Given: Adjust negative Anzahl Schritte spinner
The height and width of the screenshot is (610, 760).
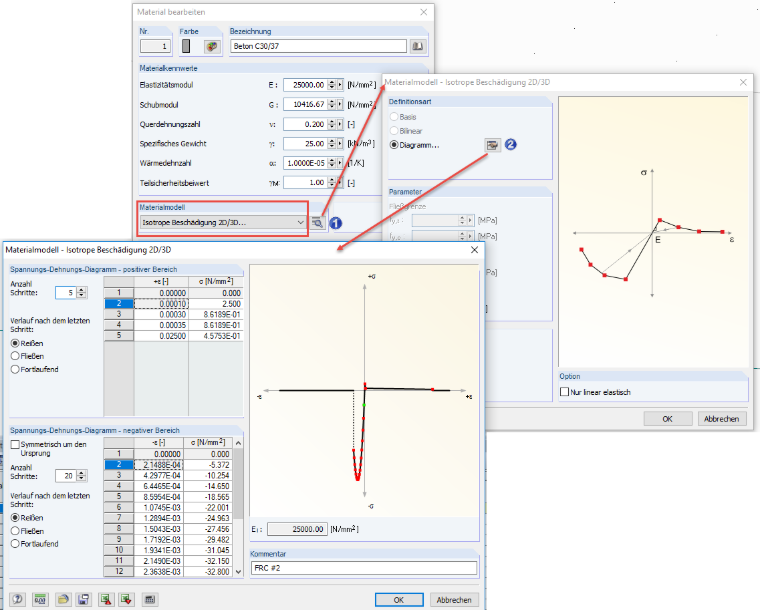Looking at the screenshot, I should point(81,476).
